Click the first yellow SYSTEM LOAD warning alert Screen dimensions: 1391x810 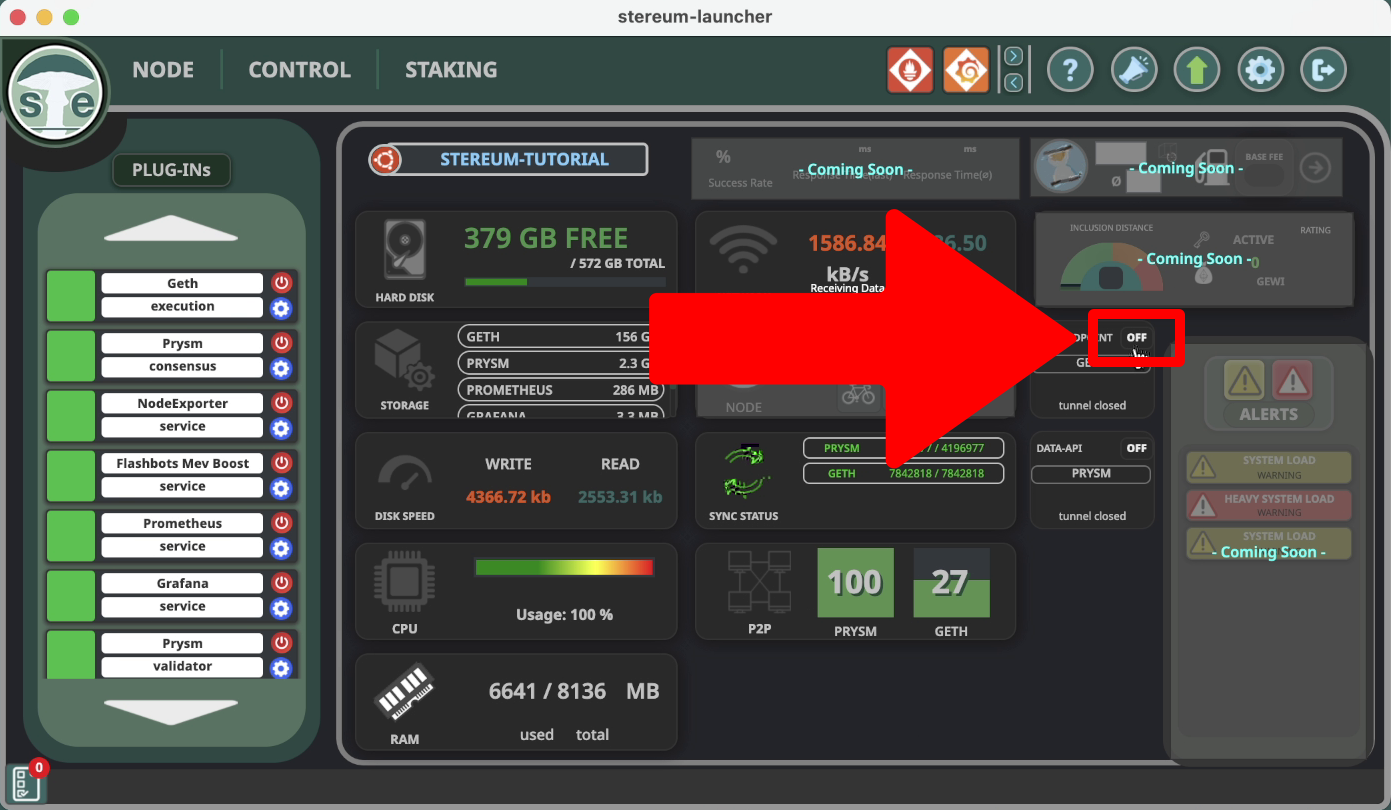click(1268, 467)
